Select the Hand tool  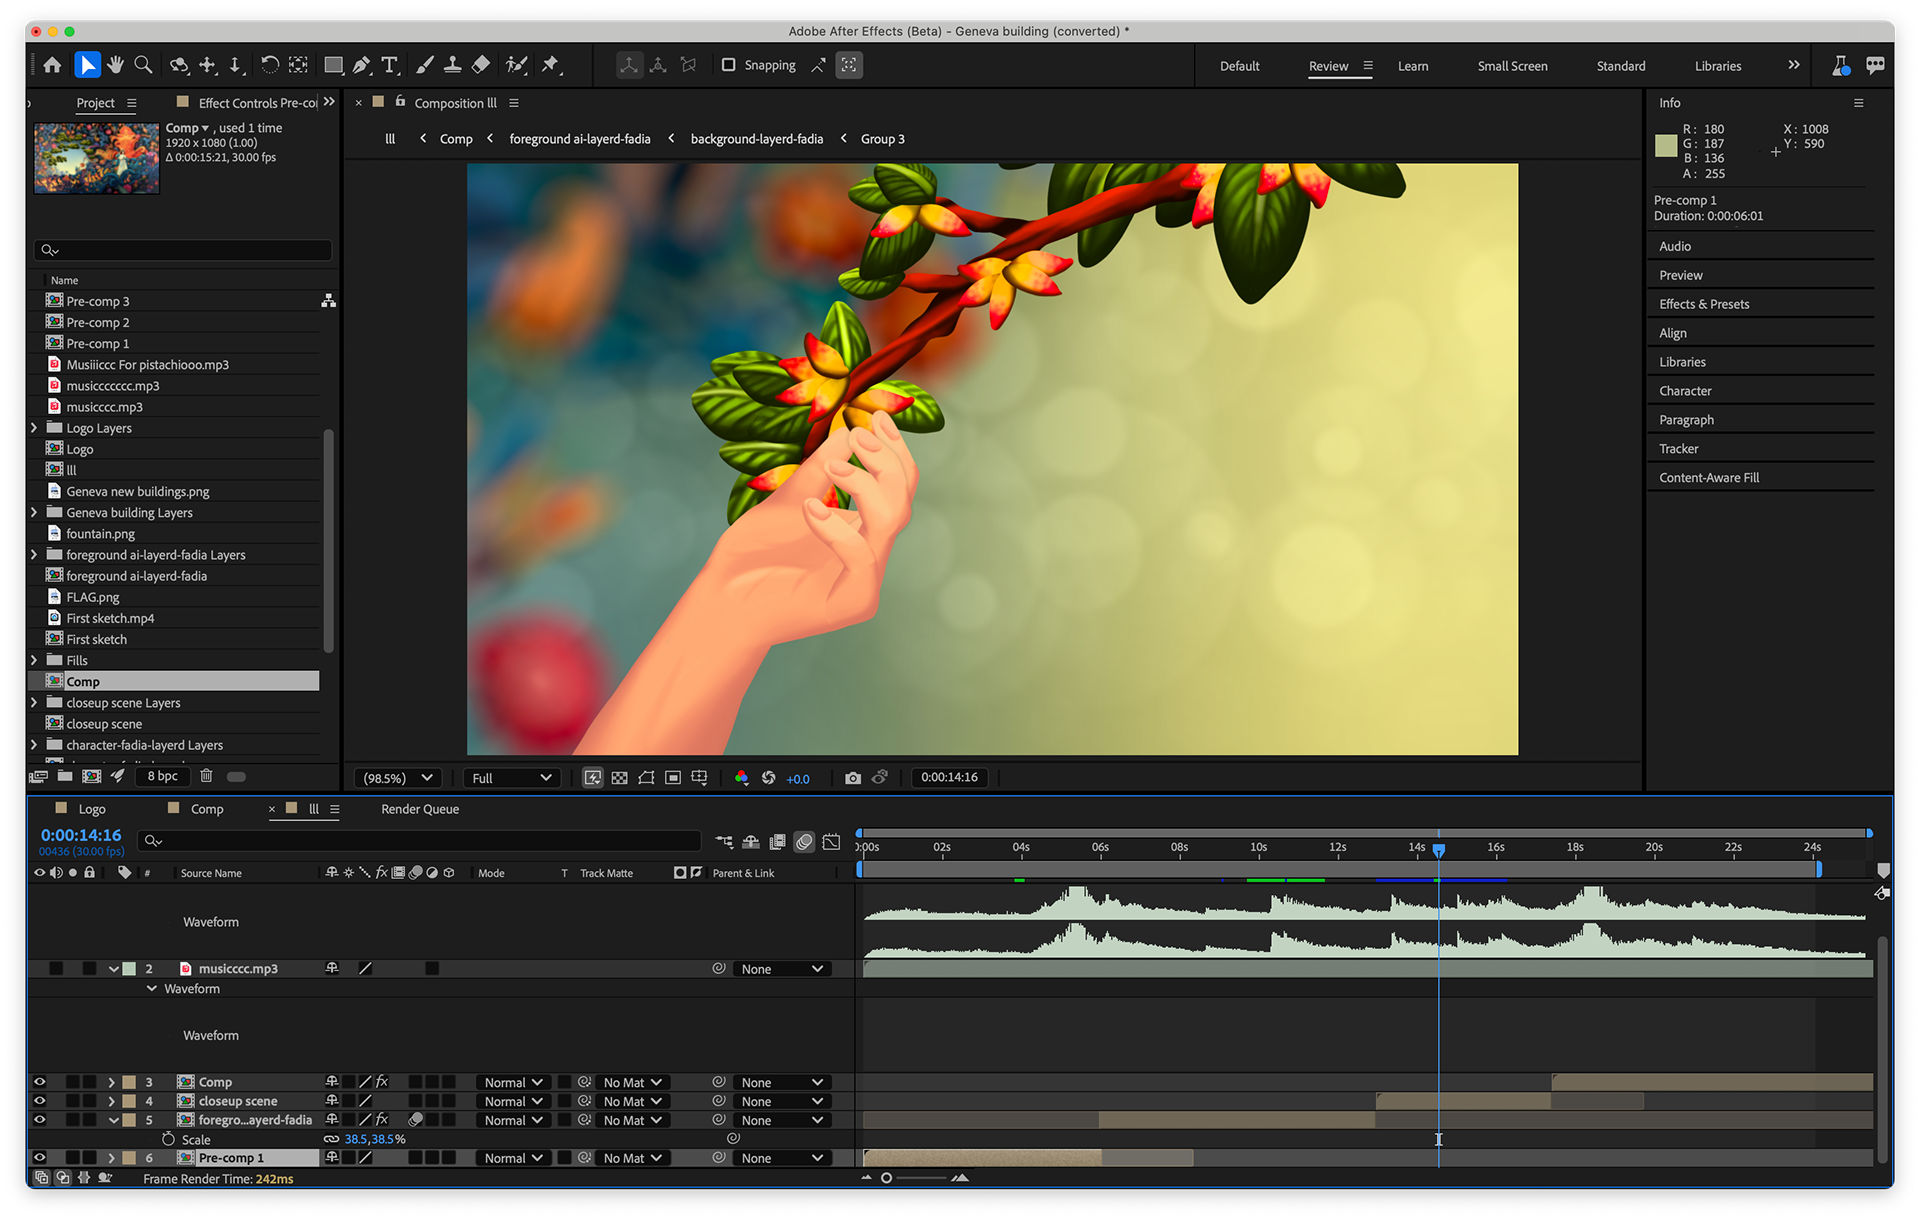116,65
